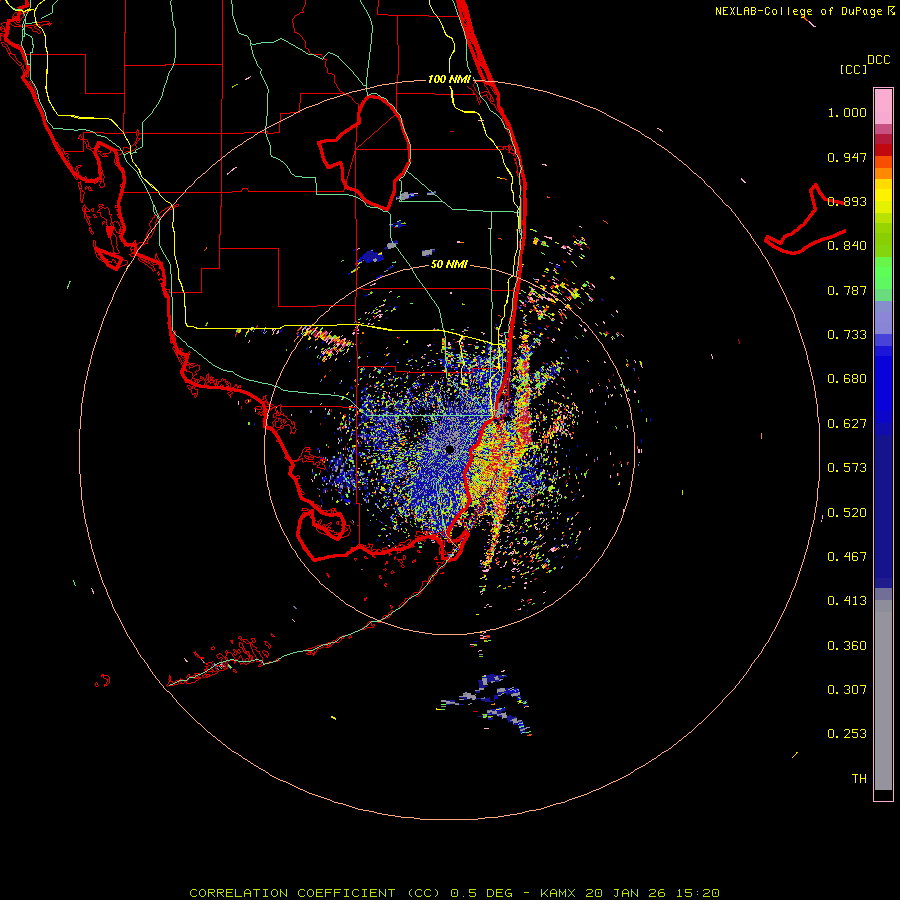Click the 0.413 scale value
900x900 pixels.
(x=847, y=601)
